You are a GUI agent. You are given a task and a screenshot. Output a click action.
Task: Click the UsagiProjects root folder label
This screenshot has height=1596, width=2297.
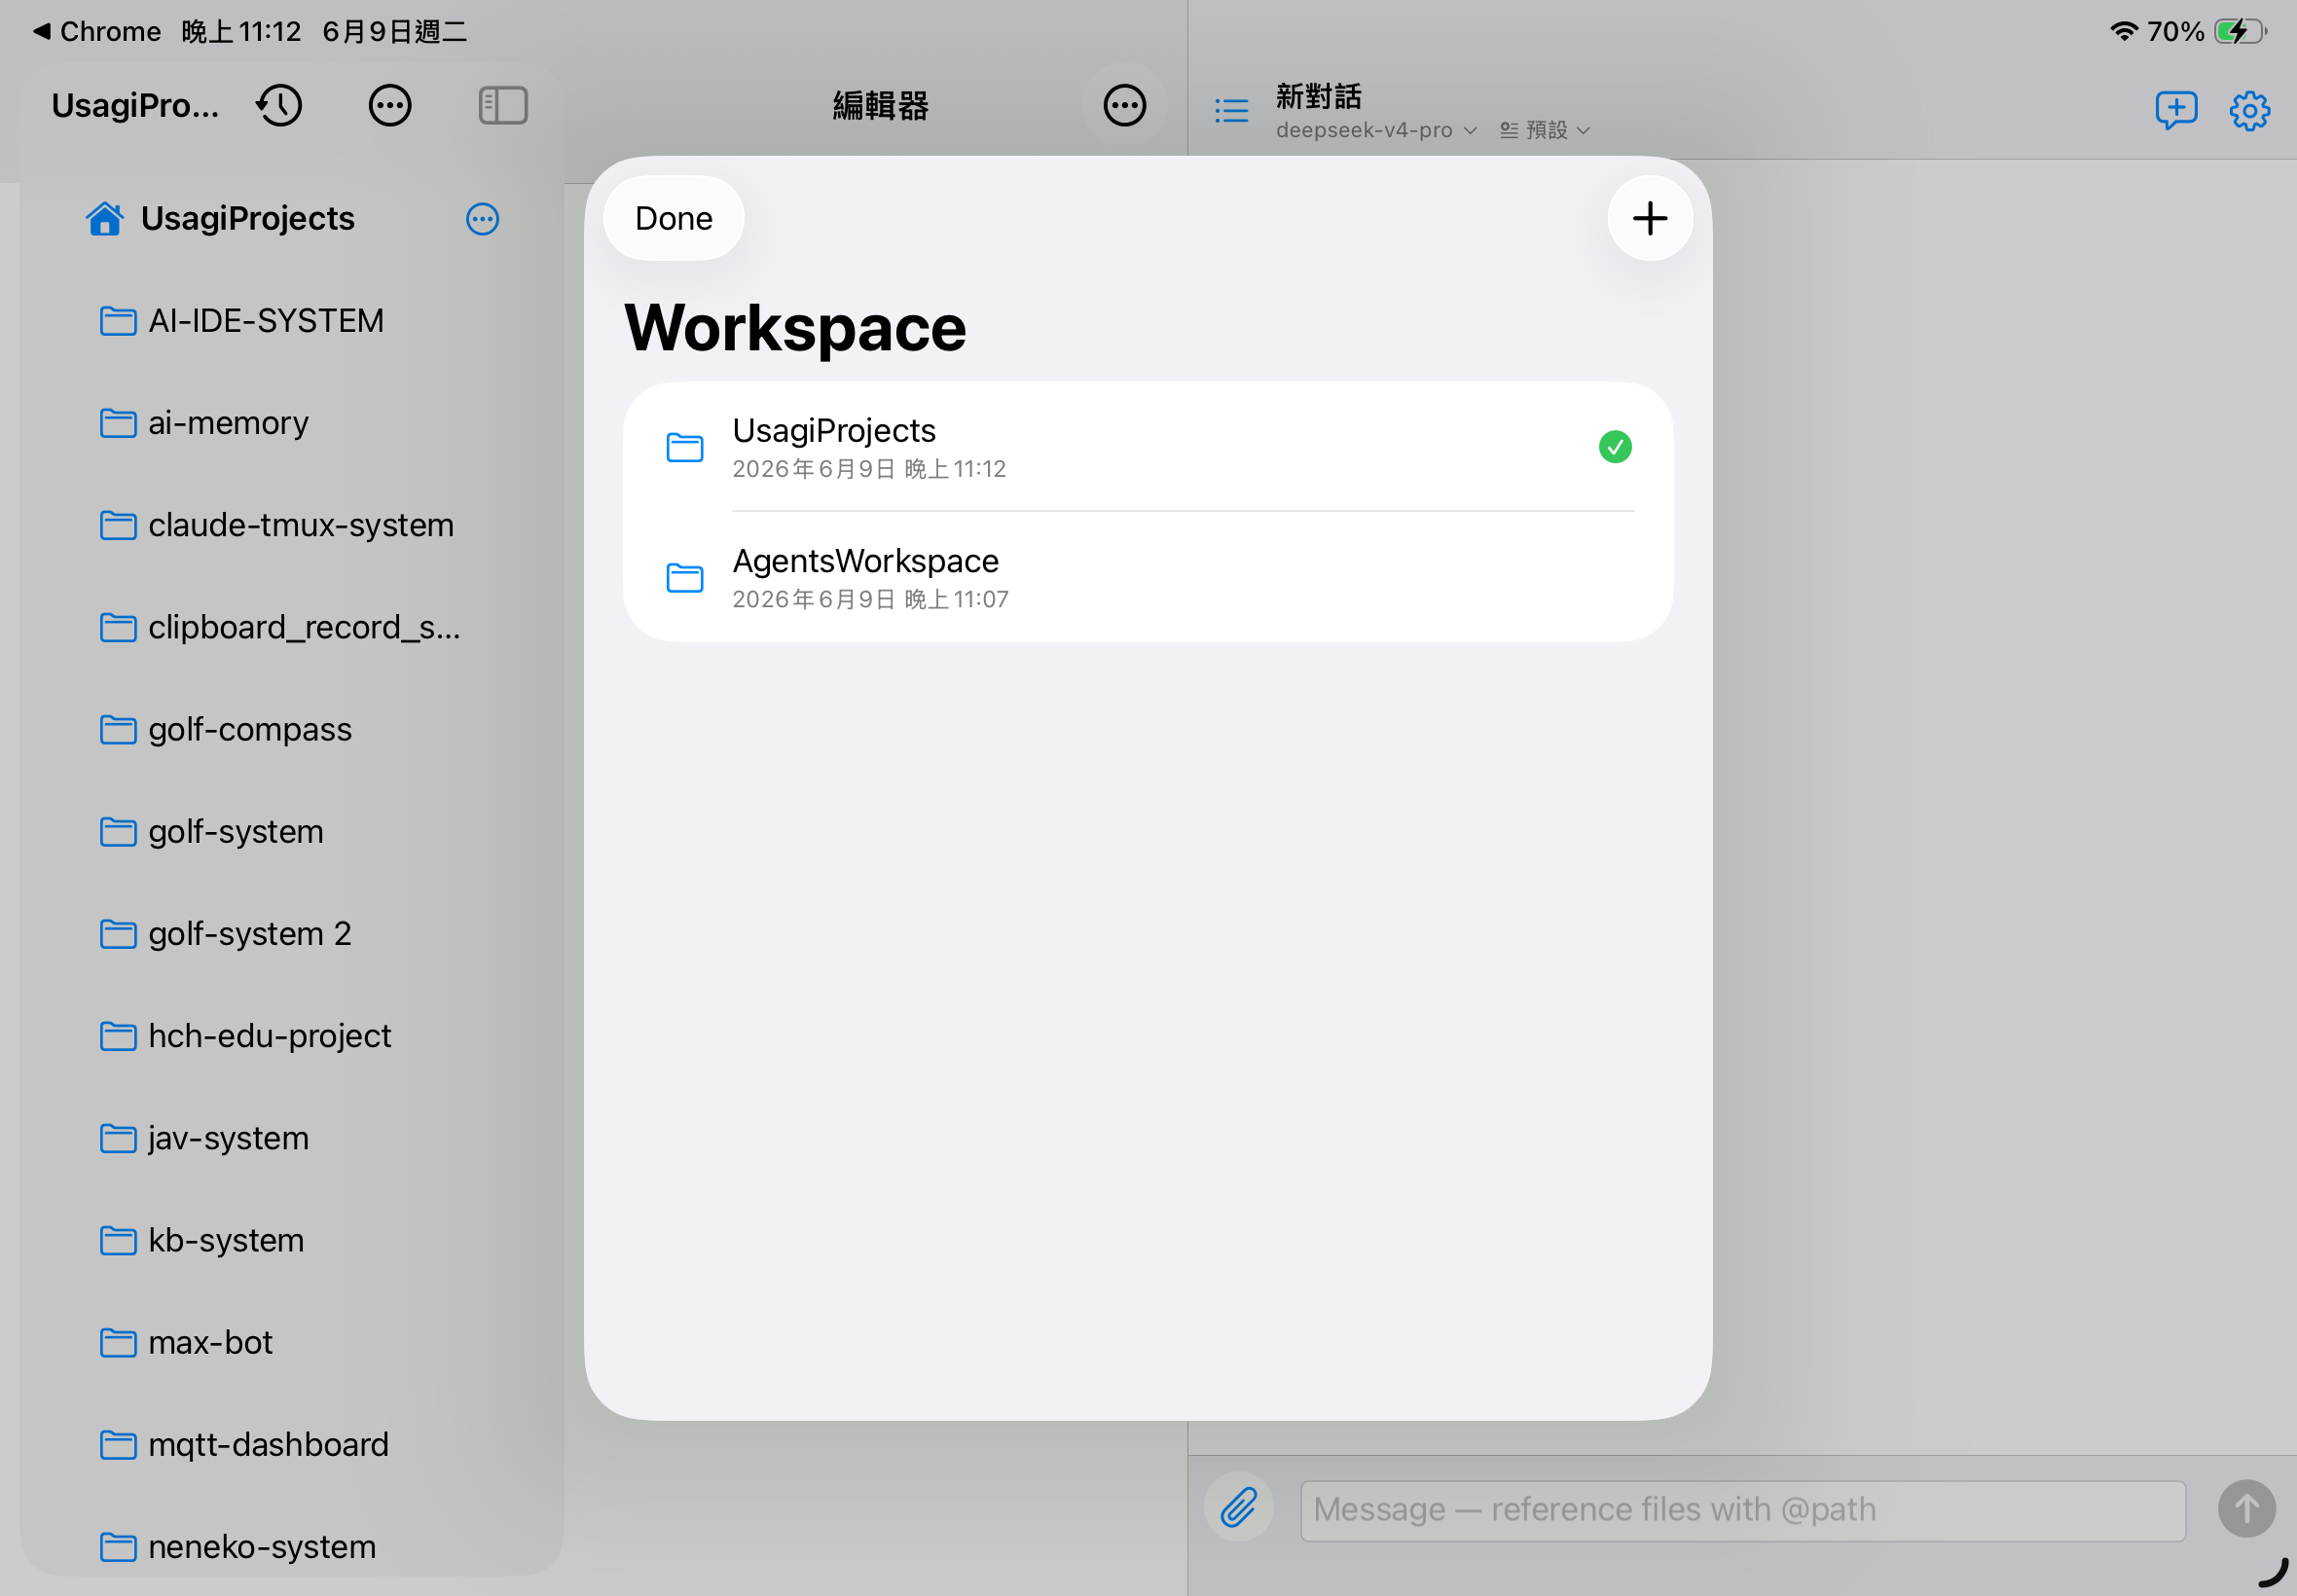pyautogui.click(x=247, y=218)
